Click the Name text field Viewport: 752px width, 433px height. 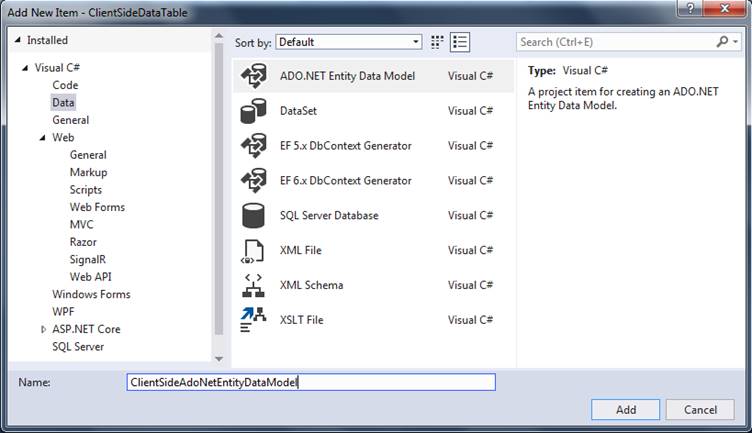(311, 382)
